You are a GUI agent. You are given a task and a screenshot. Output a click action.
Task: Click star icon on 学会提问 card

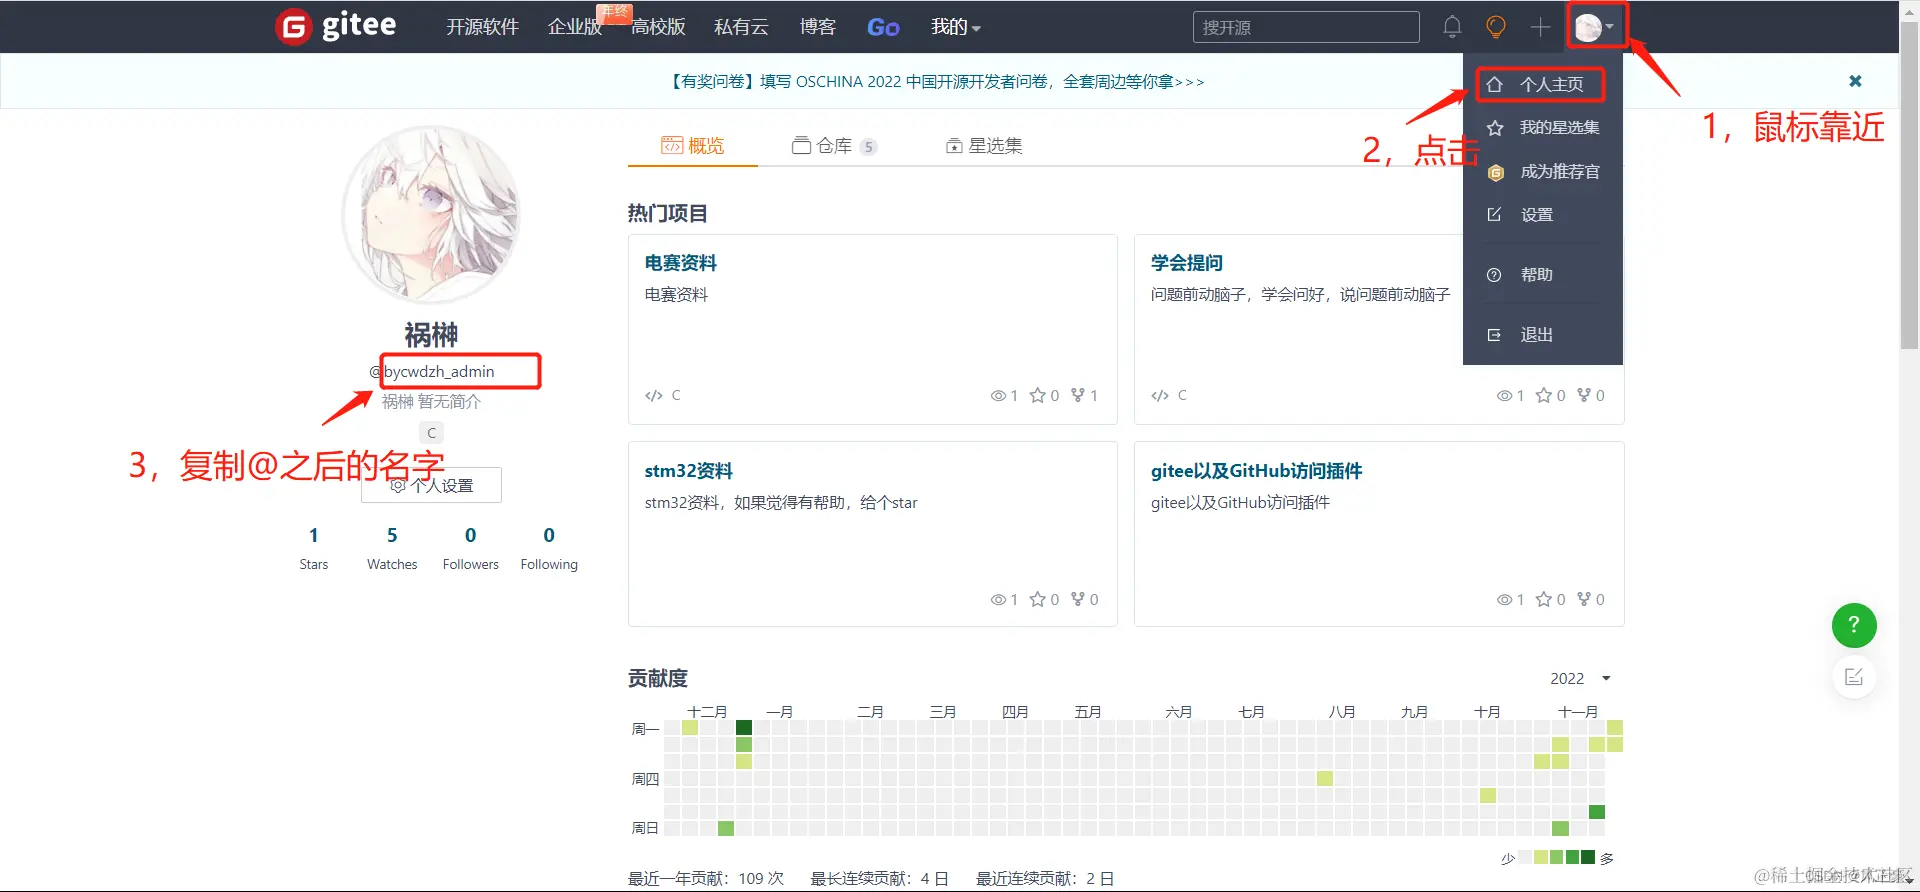tap(1544, 395)
